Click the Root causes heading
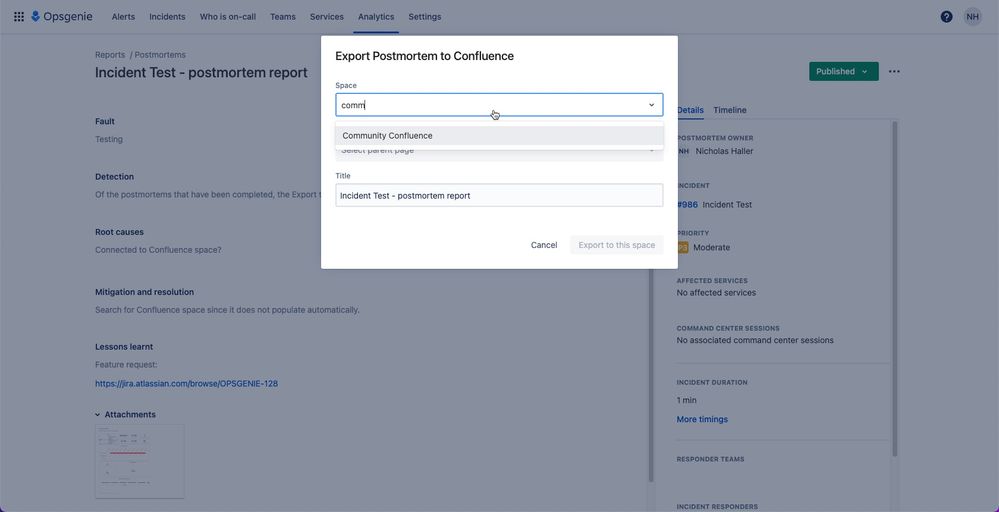The width and height of the screenshot is (999, 512). [119, 232]
